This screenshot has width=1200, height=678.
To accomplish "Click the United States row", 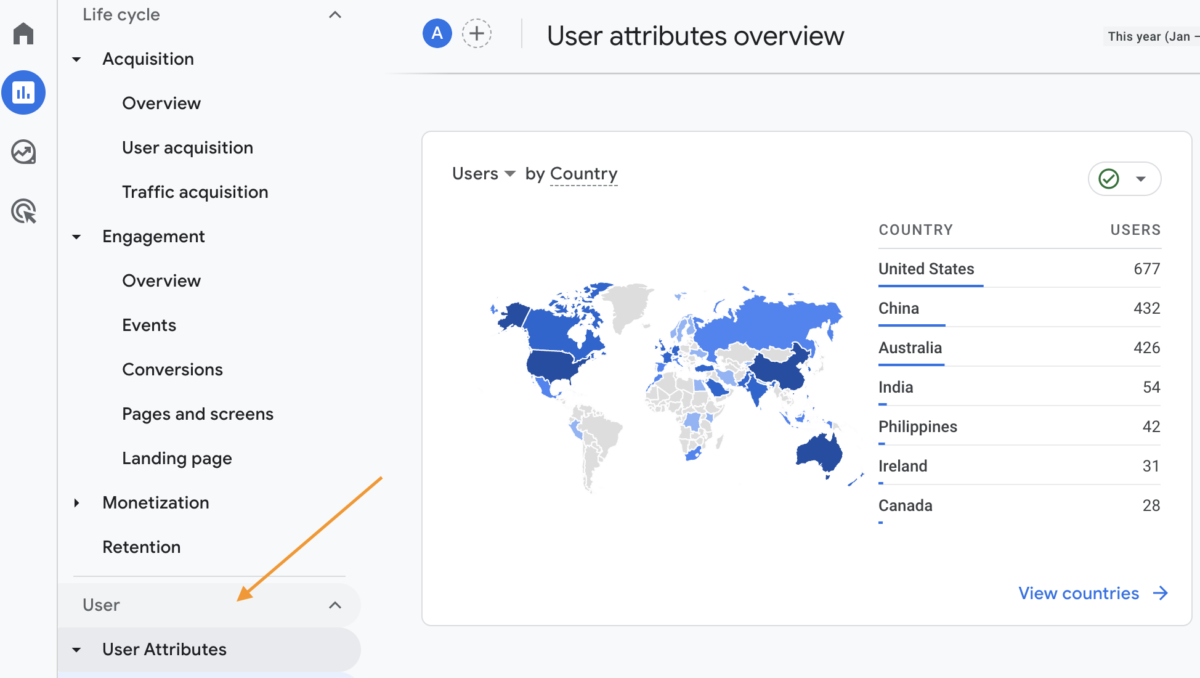I will tap(1019, 269).
